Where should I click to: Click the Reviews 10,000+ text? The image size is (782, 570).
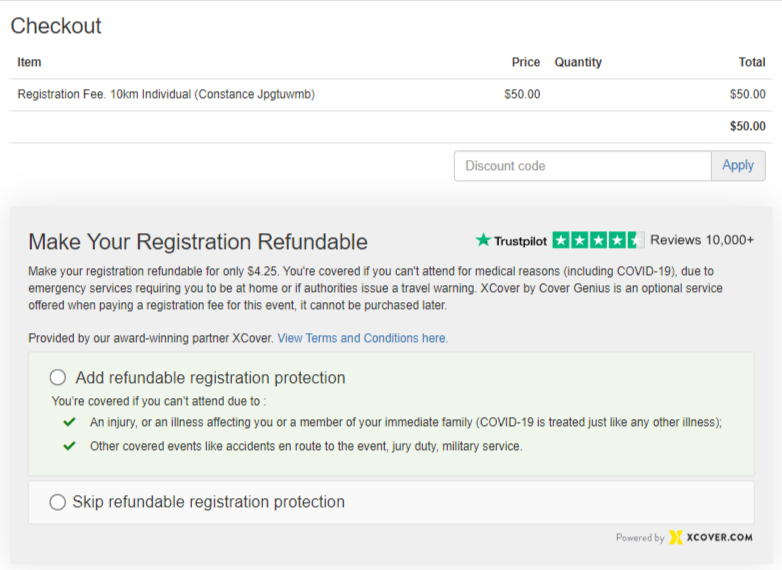coord(702,240)
